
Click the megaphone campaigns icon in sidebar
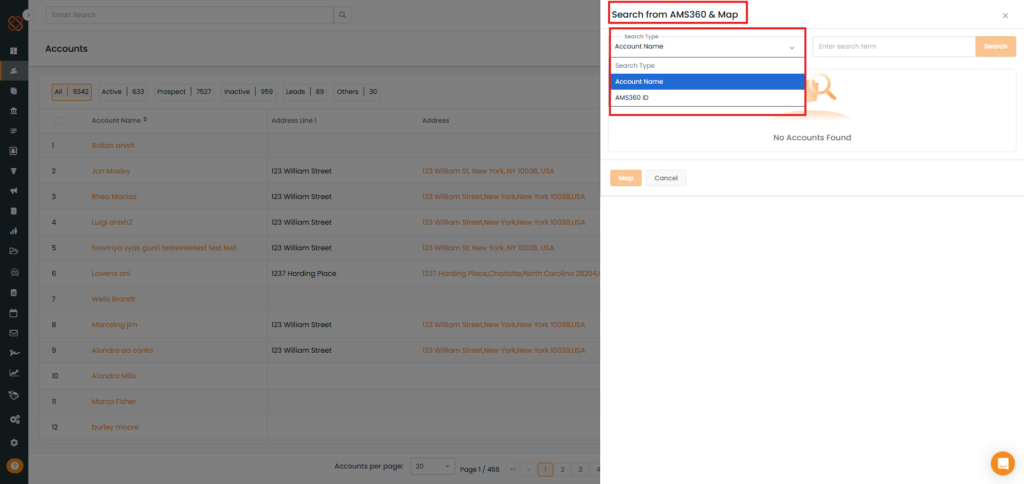pos(14,191)
